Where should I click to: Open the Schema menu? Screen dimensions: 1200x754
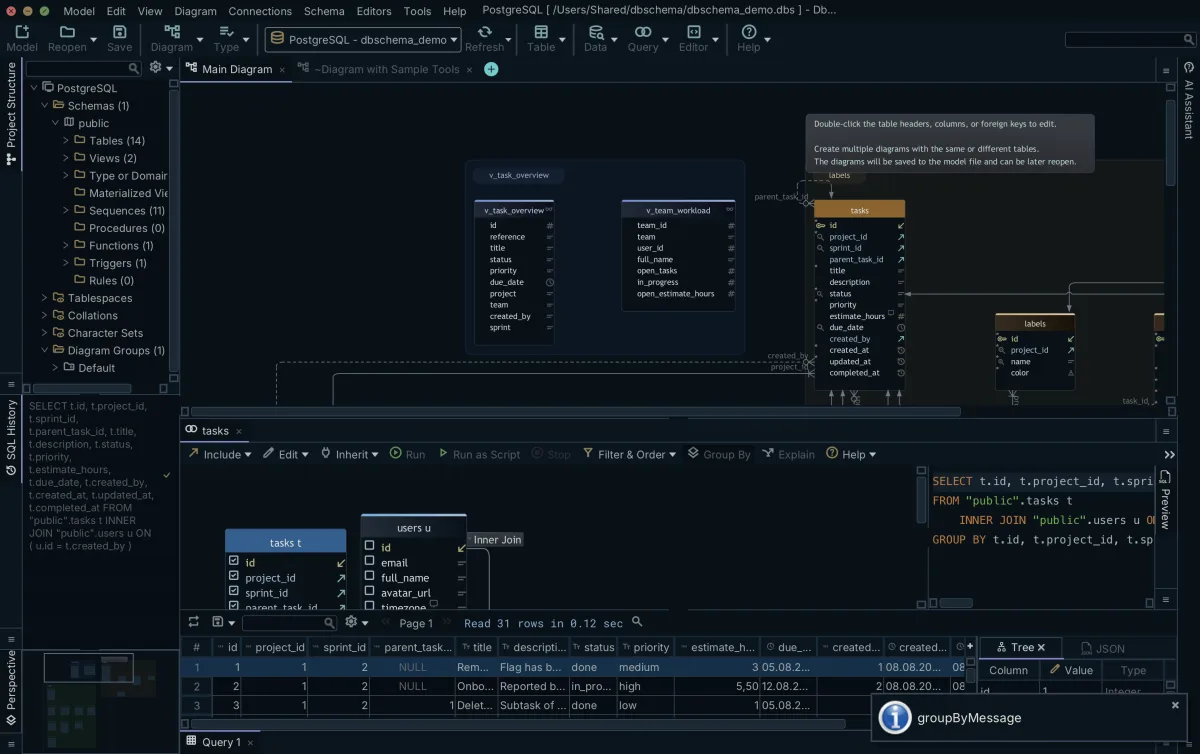(324, 11)
